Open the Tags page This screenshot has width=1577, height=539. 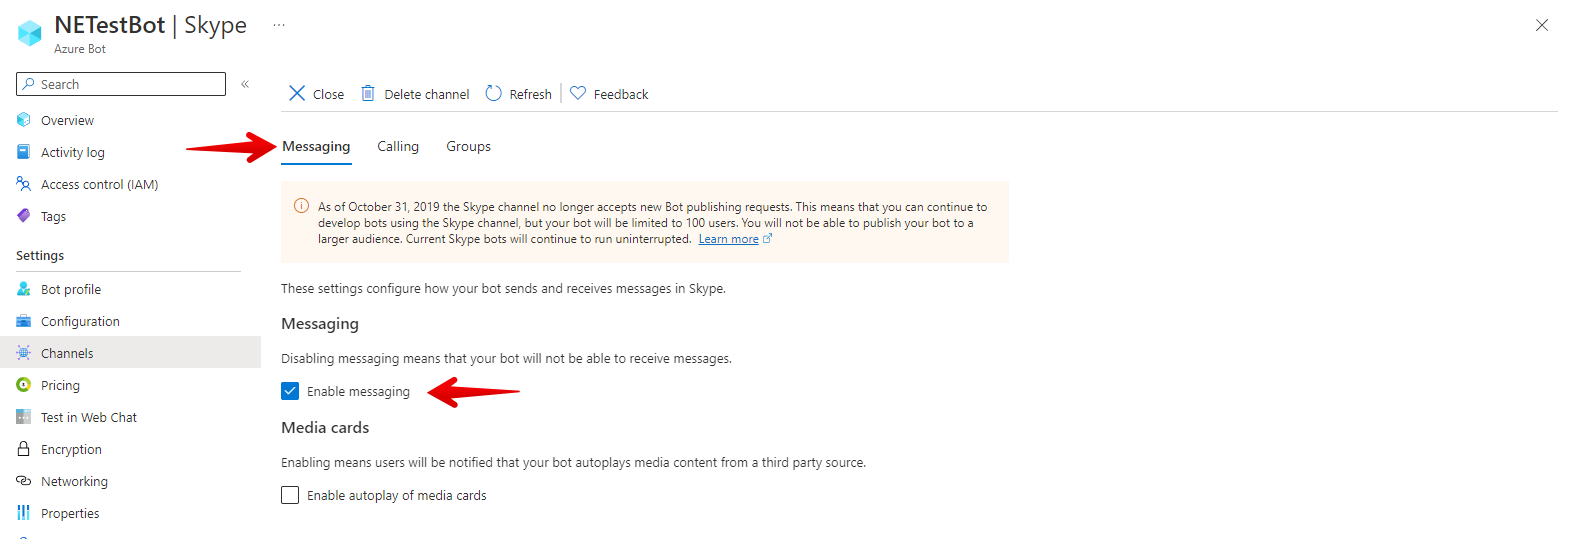point(53,216)
